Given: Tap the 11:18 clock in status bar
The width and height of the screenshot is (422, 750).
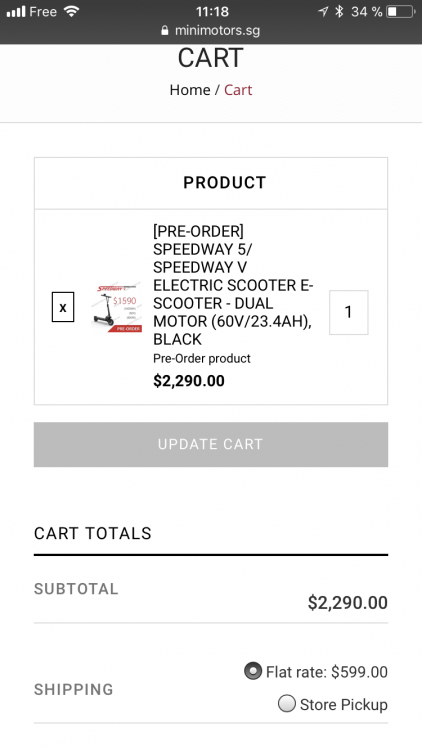Looking at the screenshot, I should coord(212,11).
